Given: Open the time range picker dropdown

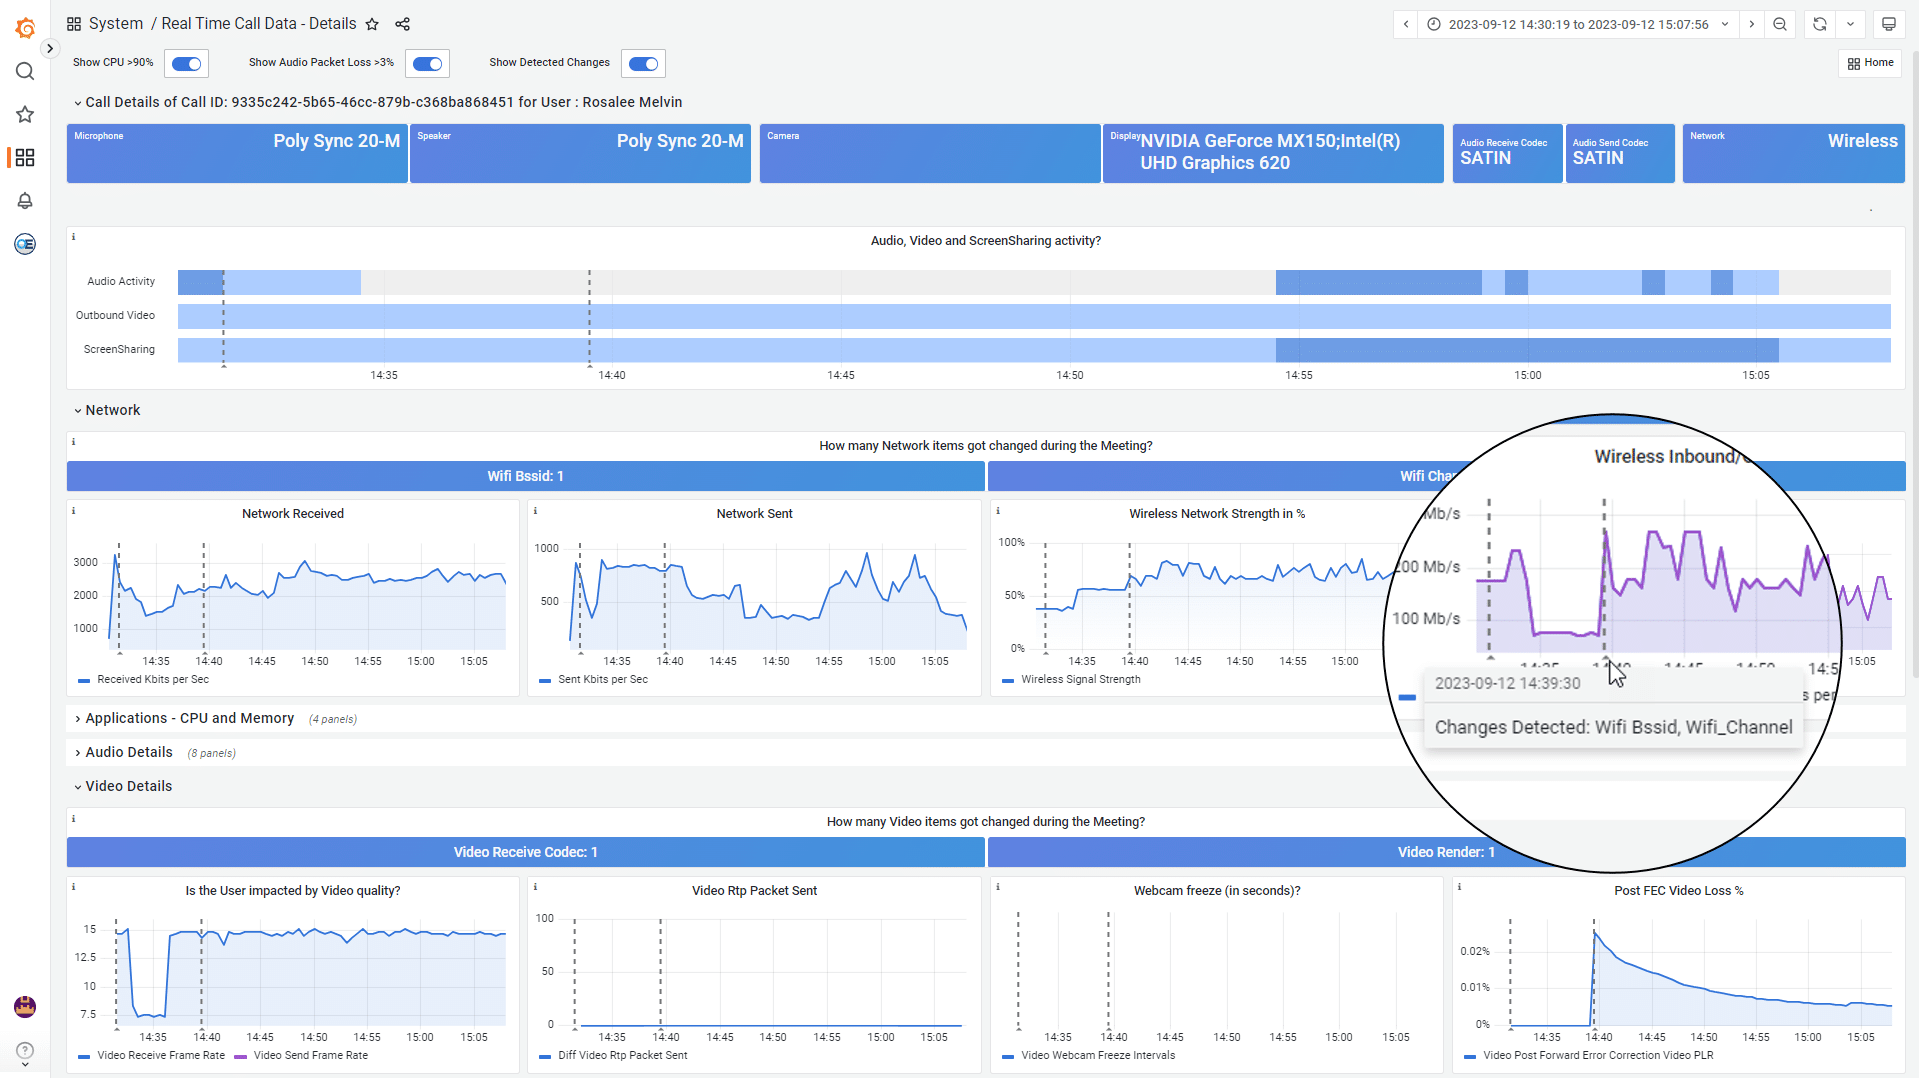Looking at the screenshot, I should pos(1578,24).
